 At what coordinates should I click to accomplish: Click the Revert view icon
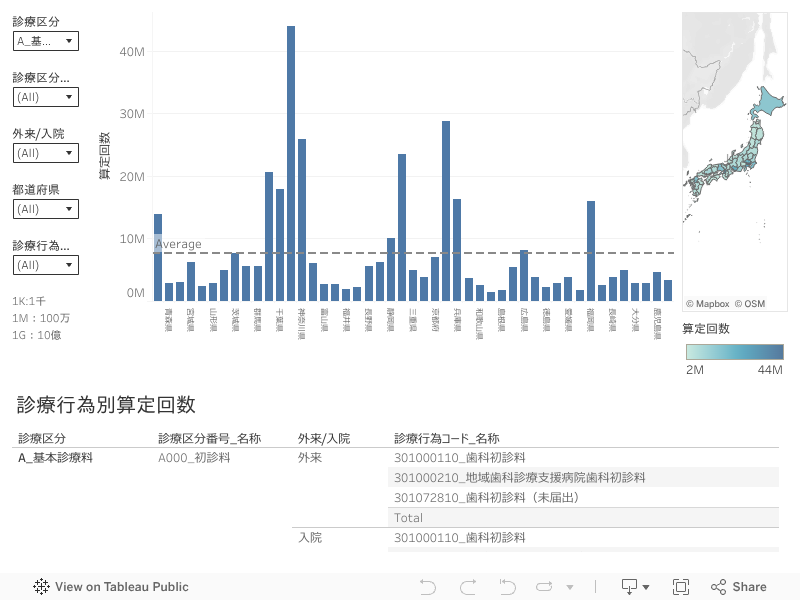[x=506, y=587]
